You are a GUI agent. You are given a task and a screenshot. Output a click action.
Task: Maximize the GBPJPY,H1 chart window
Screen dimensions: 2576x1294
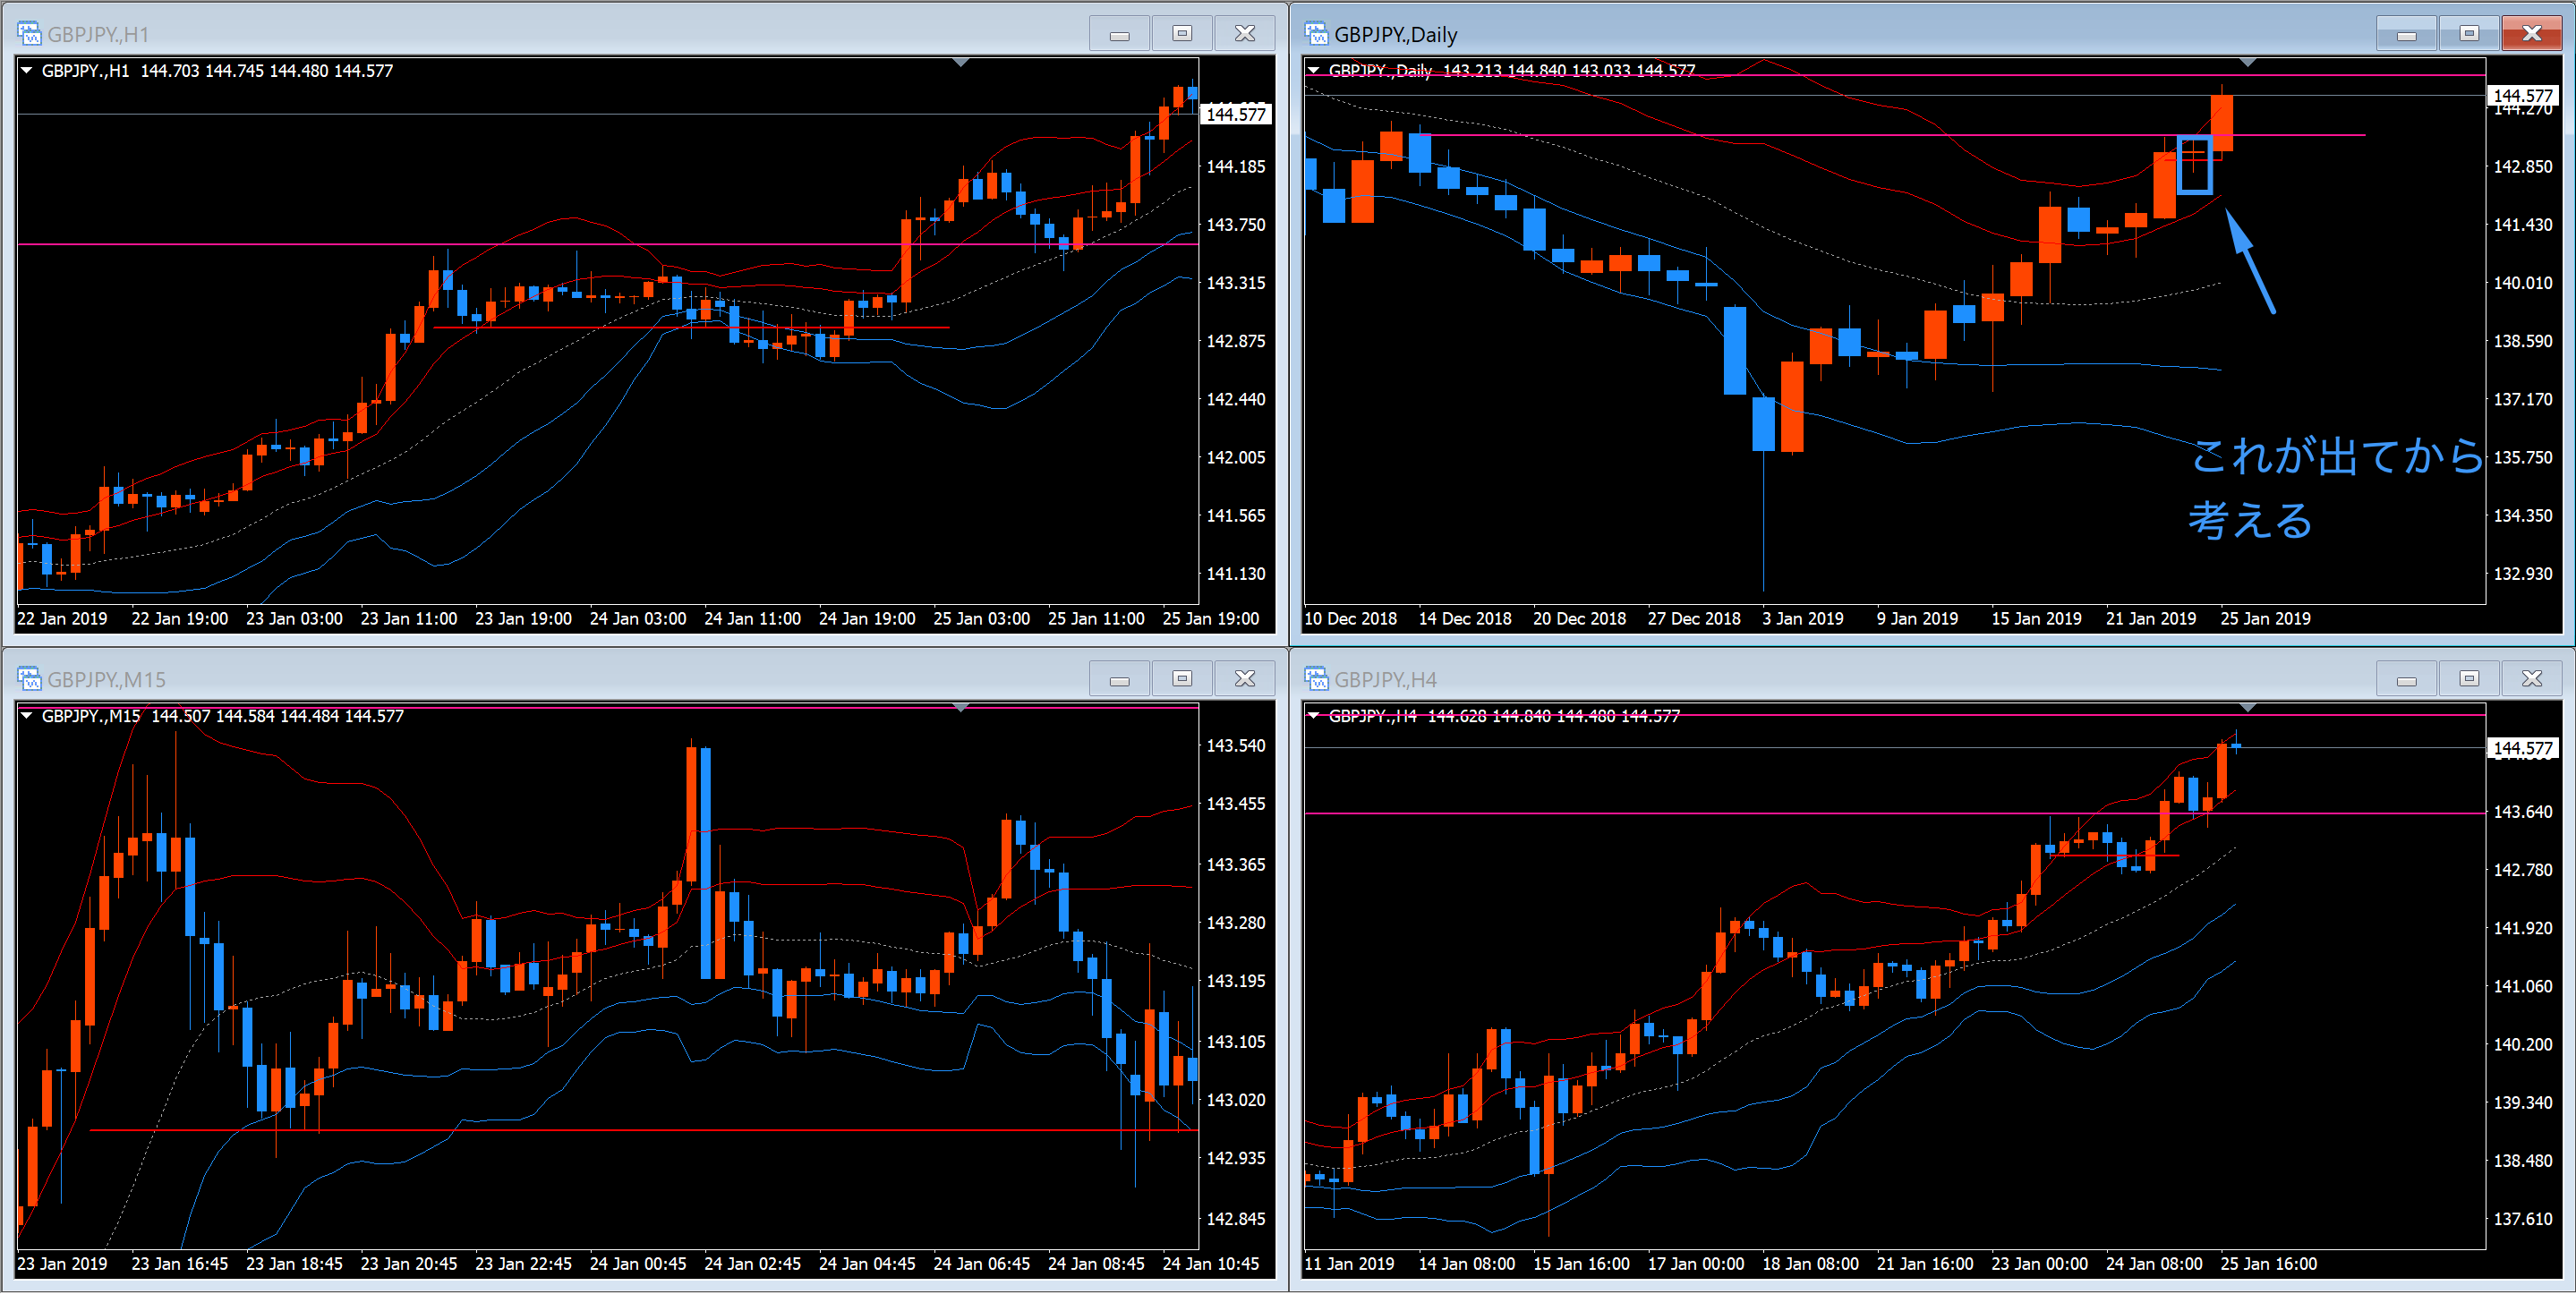click(1182, 34)
